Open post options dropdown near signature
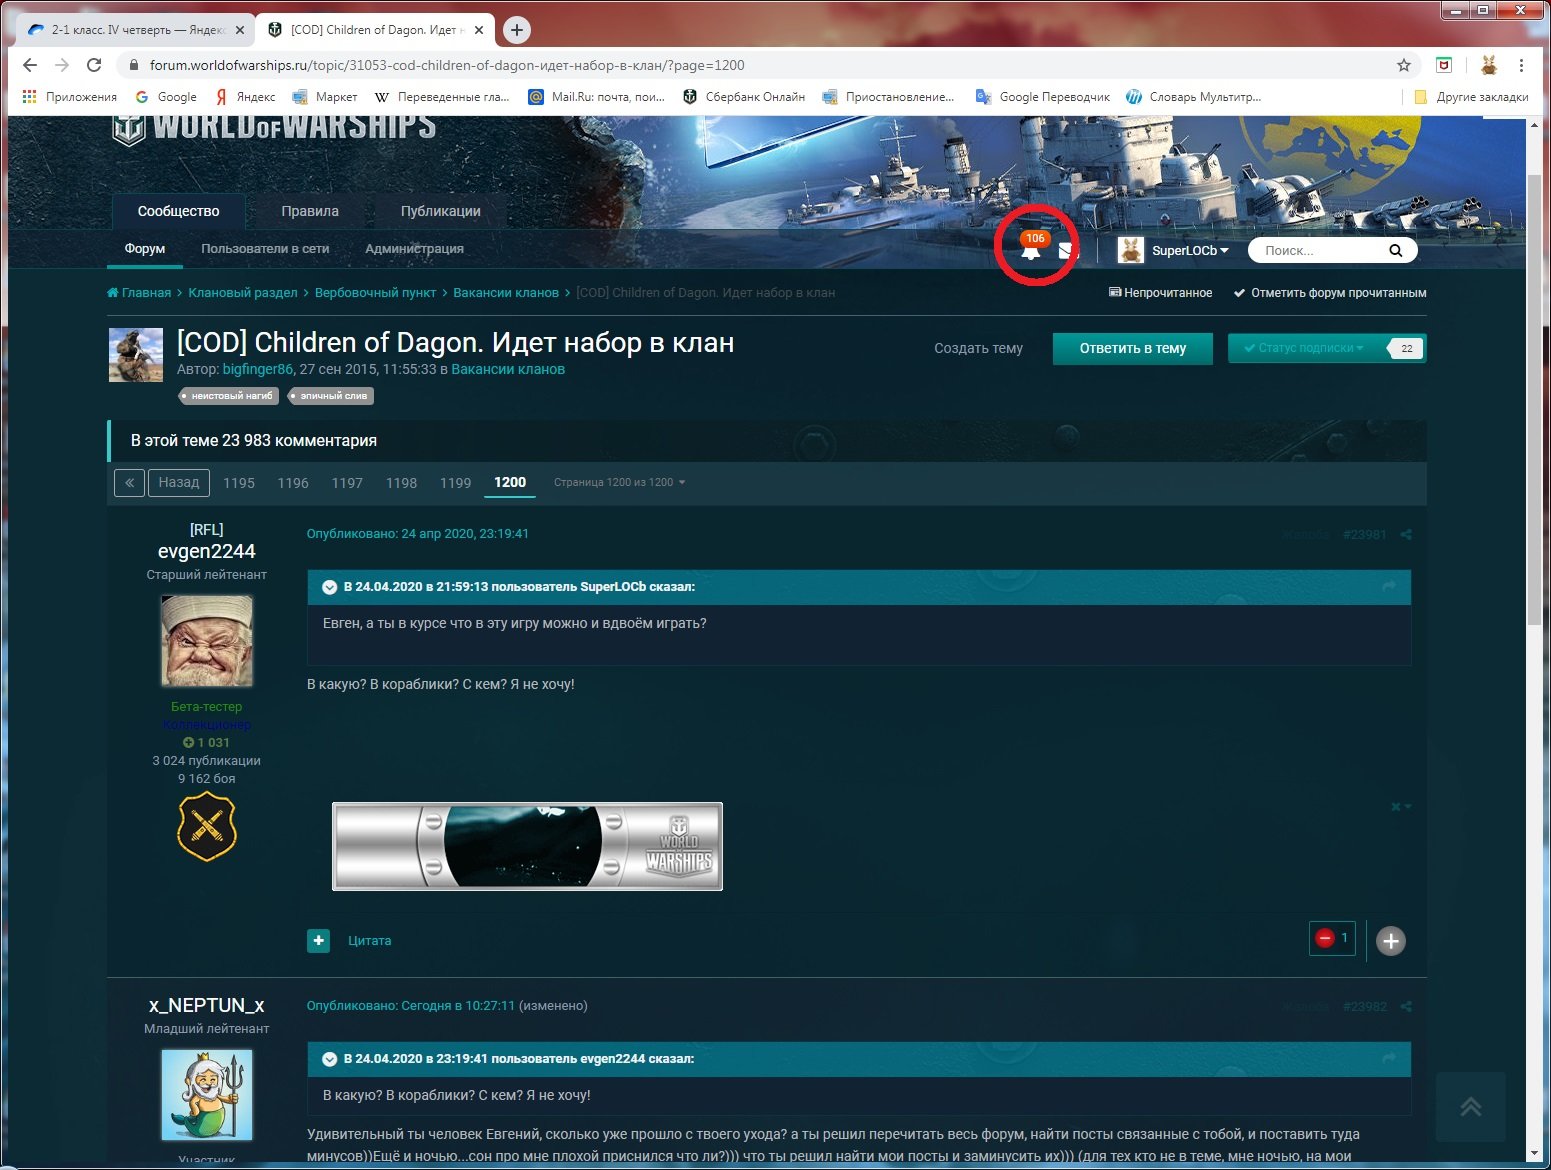This screenshot has height=1170, width=1551. click(x=1401, y=807)
